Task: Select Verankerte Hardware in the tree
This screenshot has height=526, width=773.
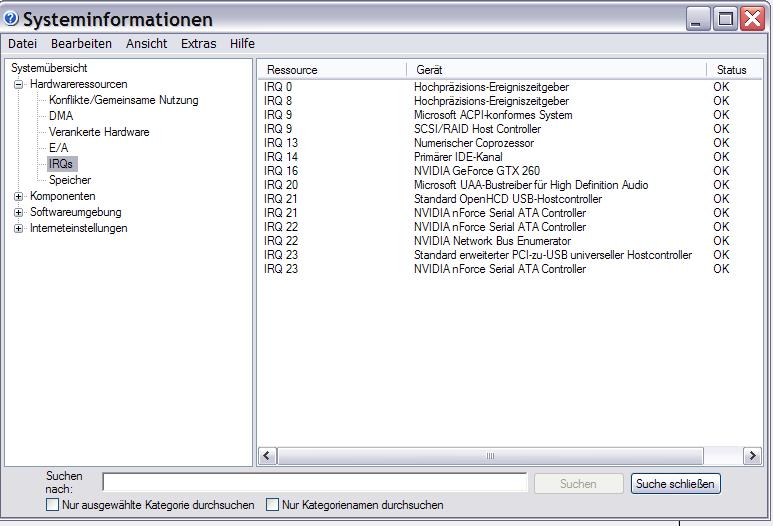Action: point(99,132)
